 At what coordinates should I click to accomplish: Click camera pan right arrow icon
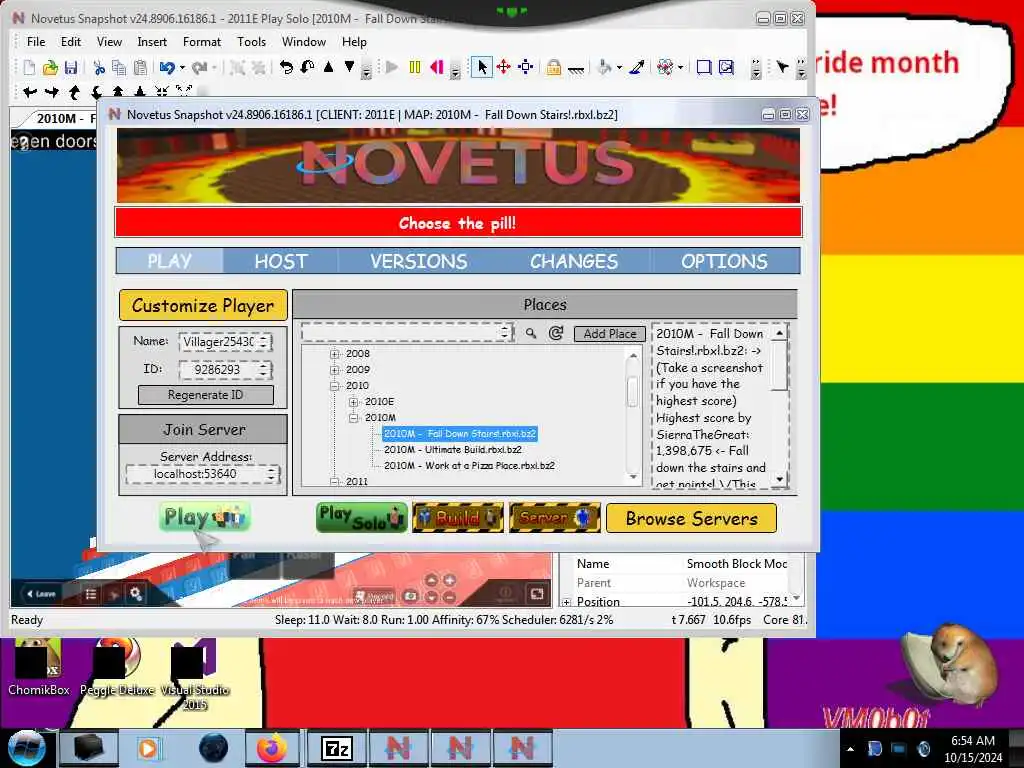[x=52, y=92]
